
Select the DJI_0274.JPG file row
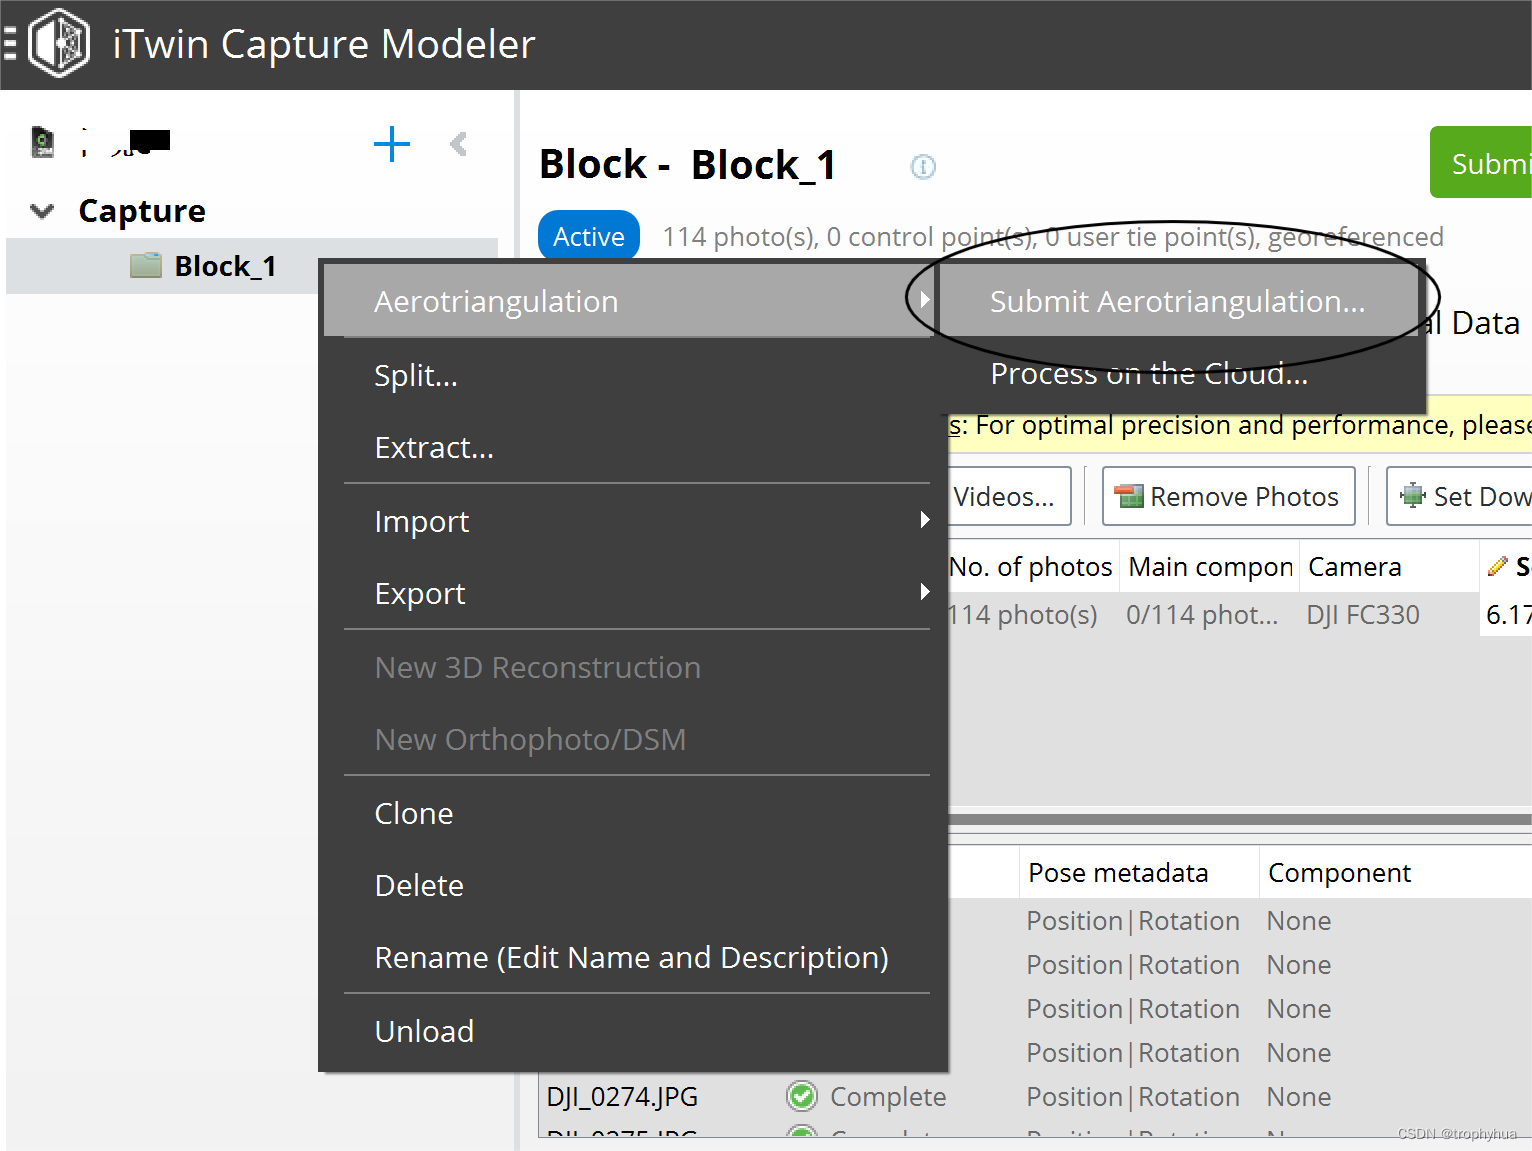click(622, 1097)
